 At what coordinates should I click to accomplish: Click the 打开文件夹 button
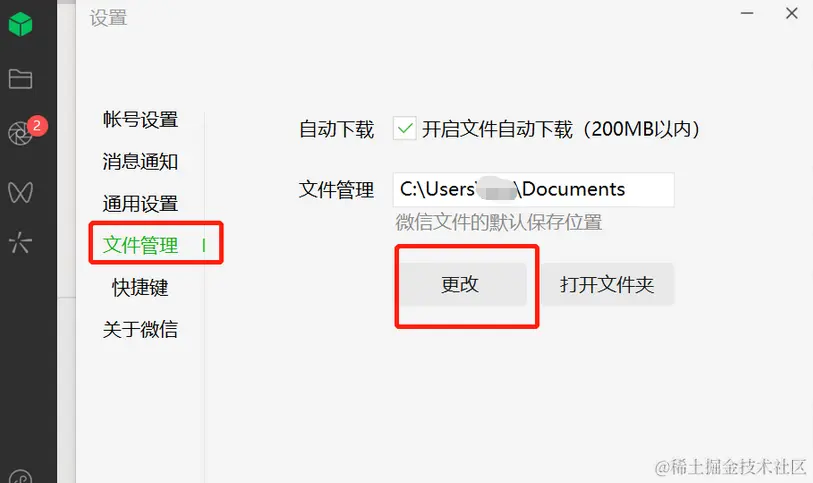click(x=607, y=284)
